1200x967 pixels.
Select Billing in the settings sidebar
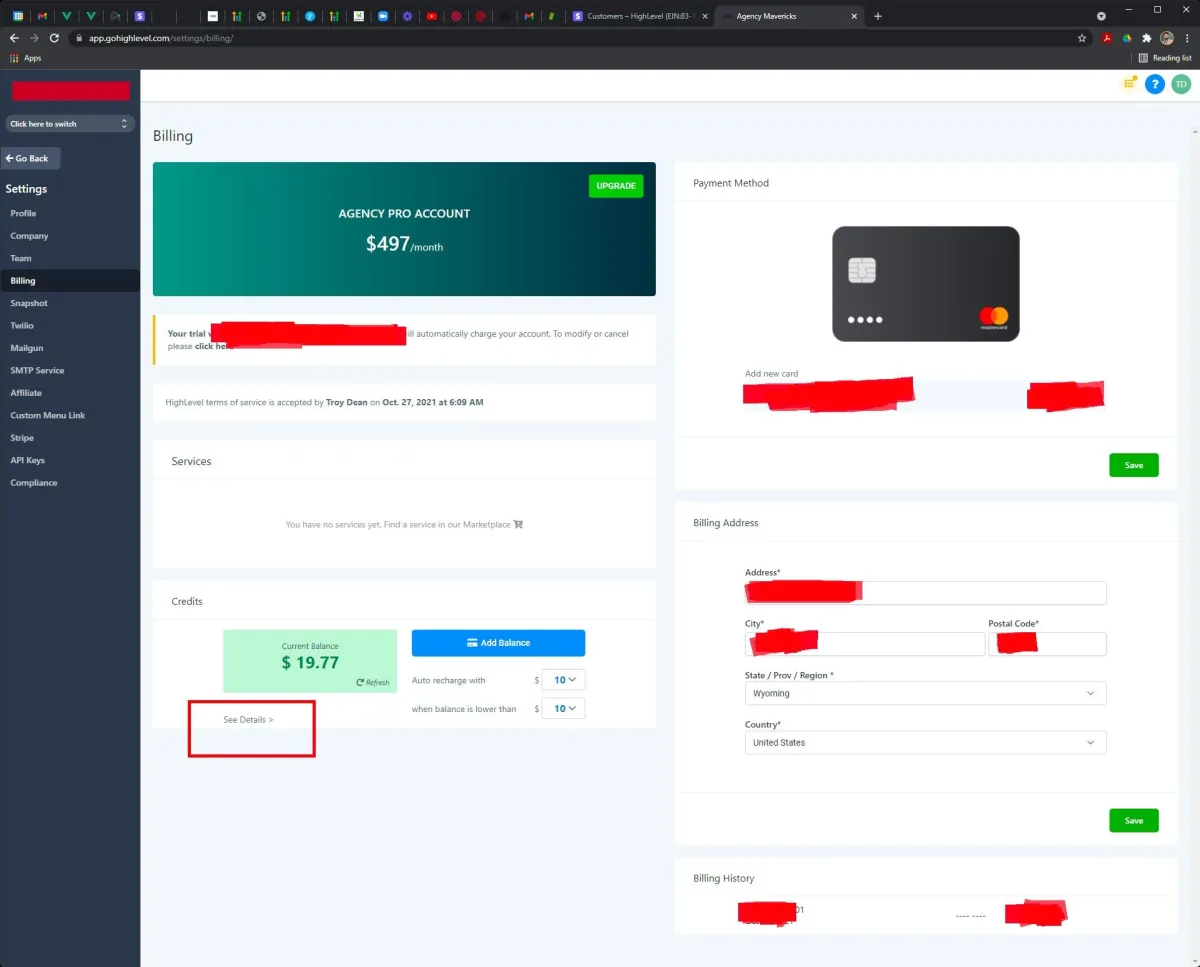70,281
